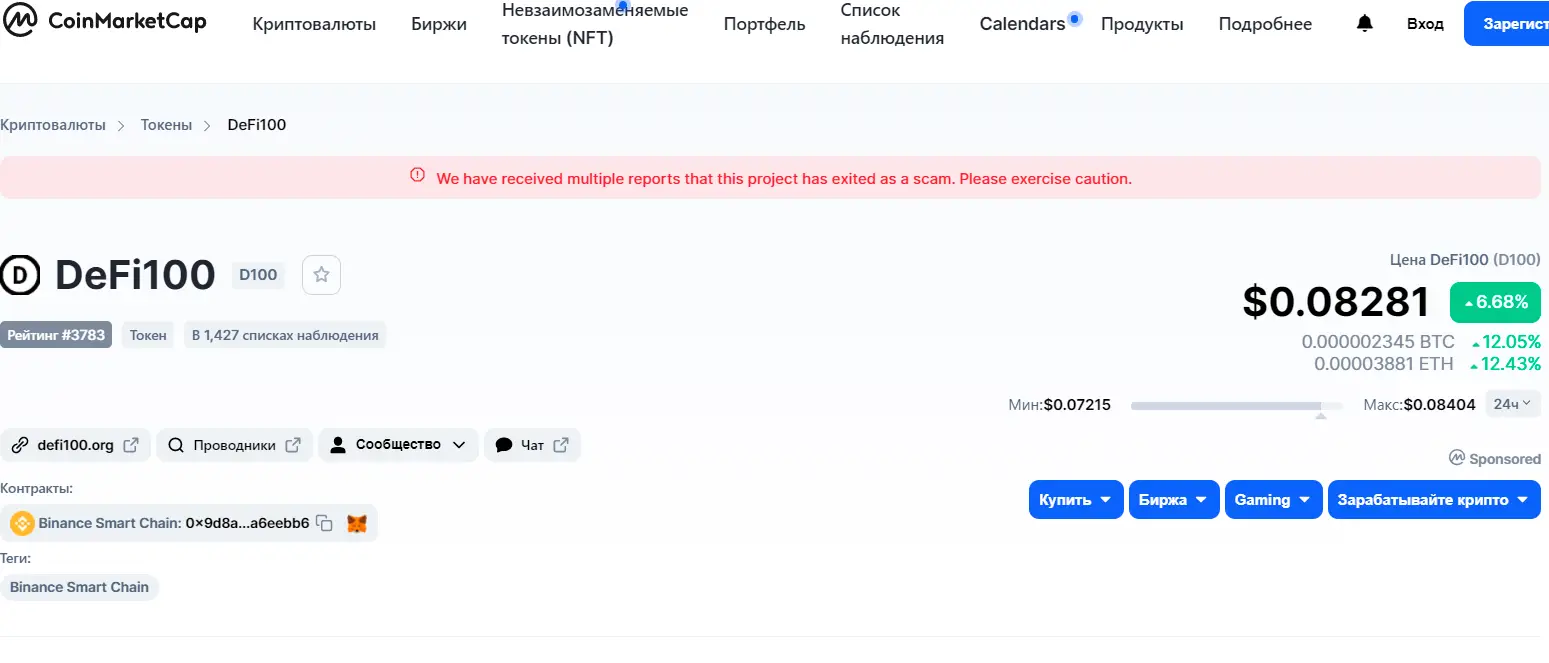Open the Портфель menu item

(765, 24)
